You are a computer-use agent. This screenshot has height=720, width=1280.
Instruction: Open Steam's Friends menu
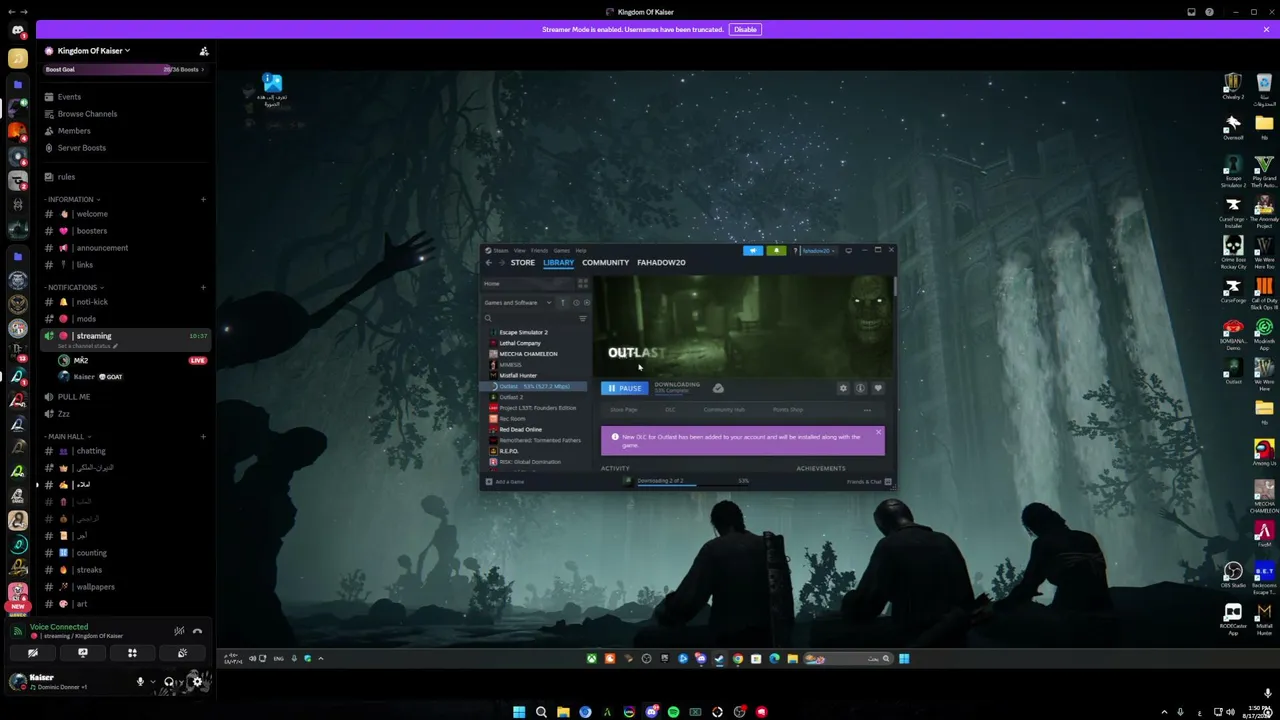(x=539, y=250)
